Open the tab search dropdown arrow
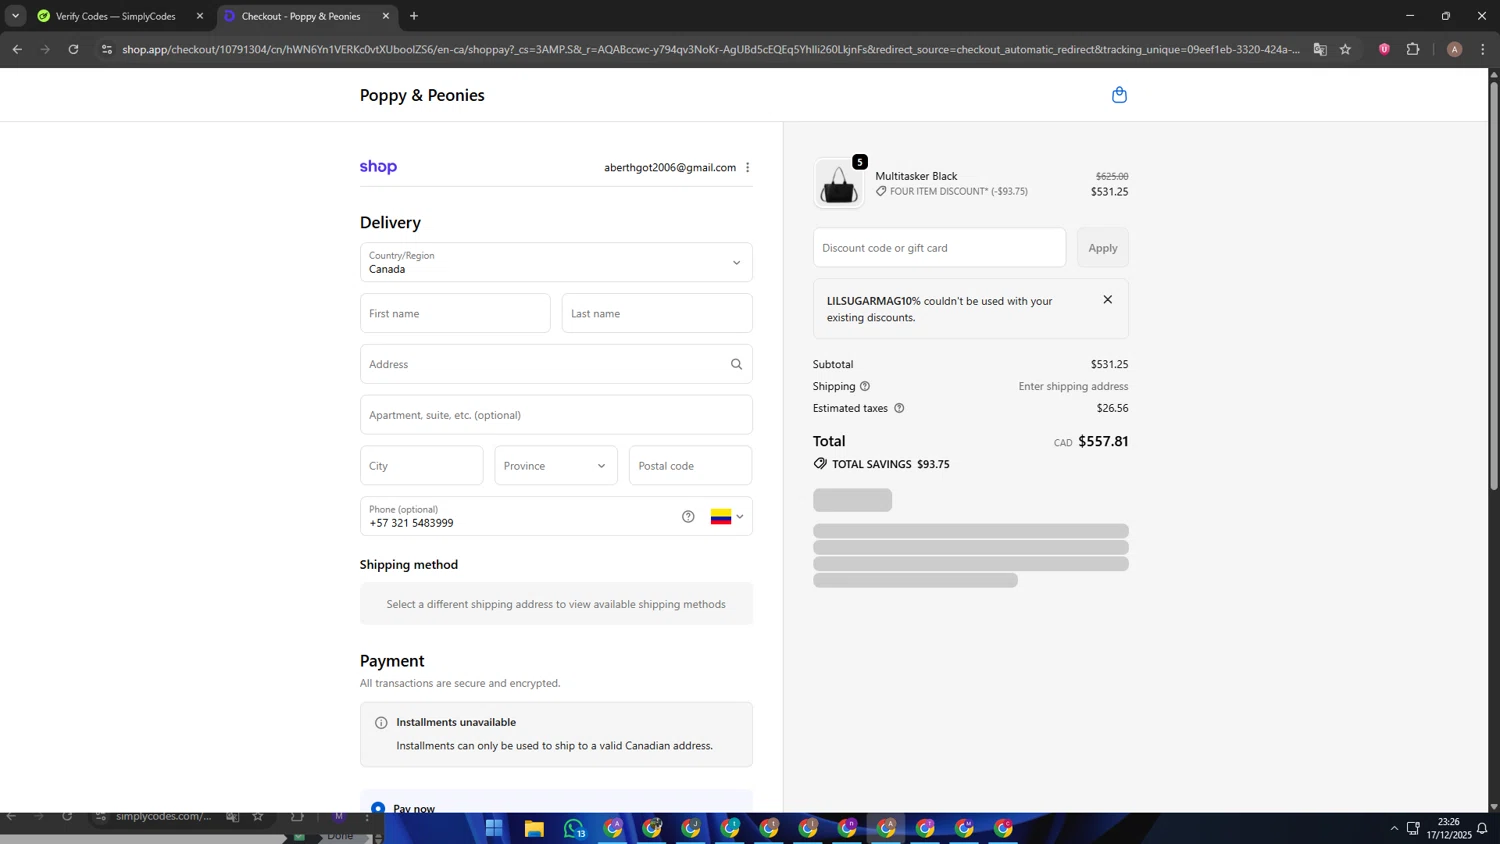This screenshot has height=844, width=1500. tap(15, 16)
